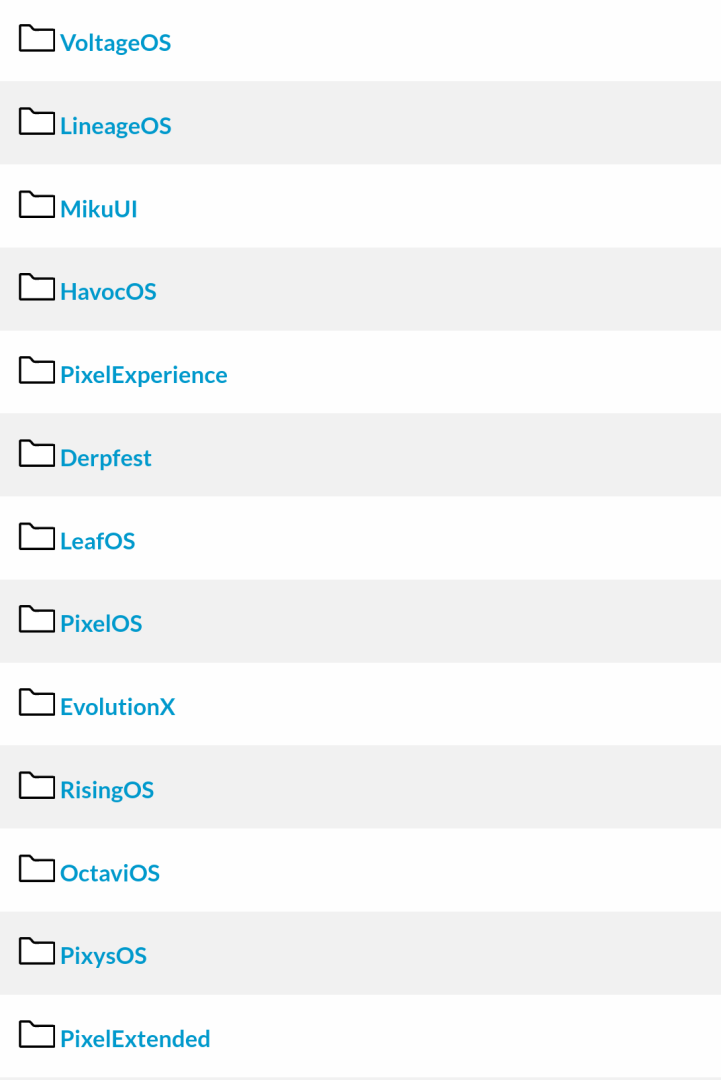The width and height of the screenshot is (721, 1080).
Task: Click the folder icon next to RisingOS
Action: (x=37, y=787)
